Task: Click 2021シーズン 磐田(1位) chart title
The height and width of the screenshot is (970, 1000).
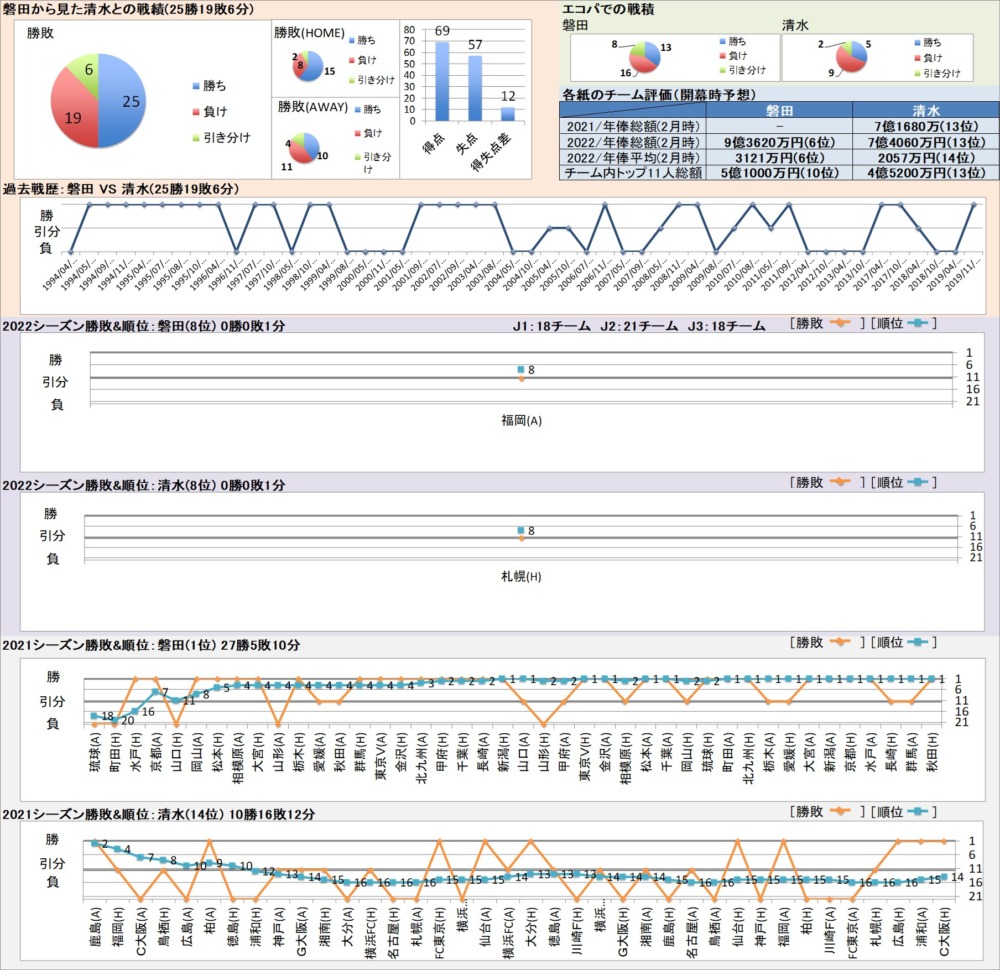Action: tap(150, 645)
